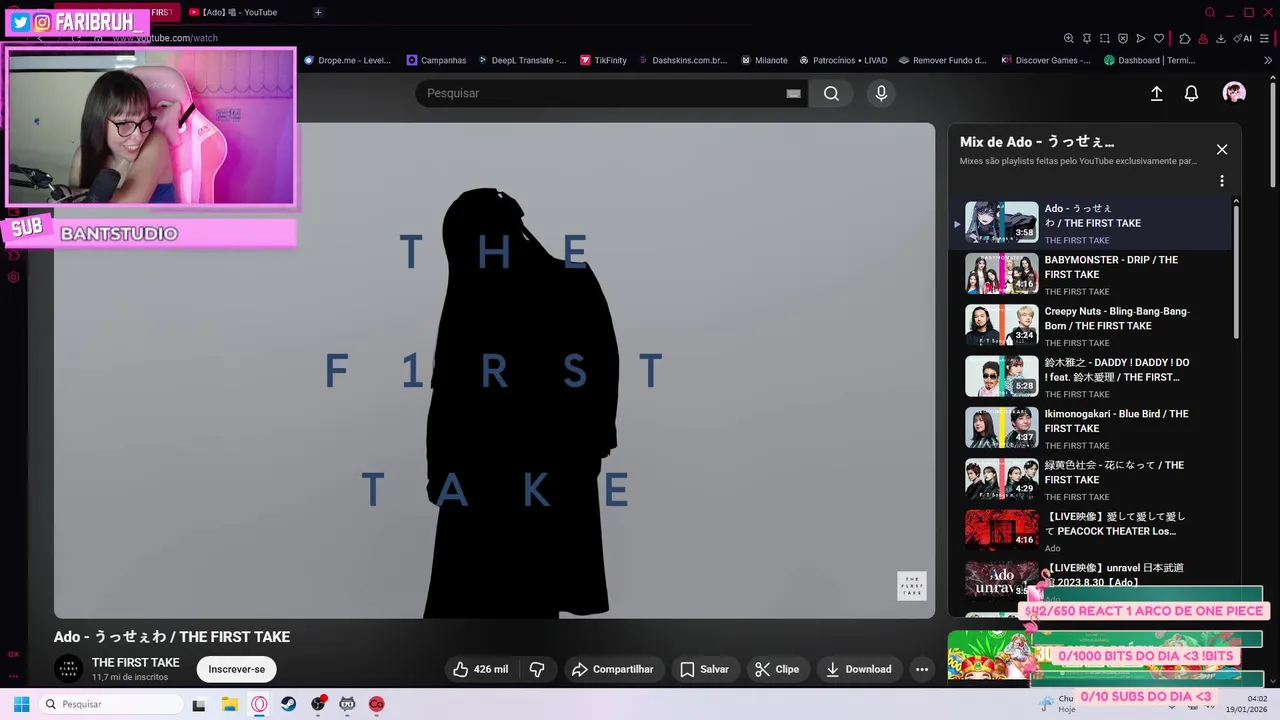The image size is (1280, 720).
Task: Open more actions ellipsis below the video
Action: pos(922,669)
